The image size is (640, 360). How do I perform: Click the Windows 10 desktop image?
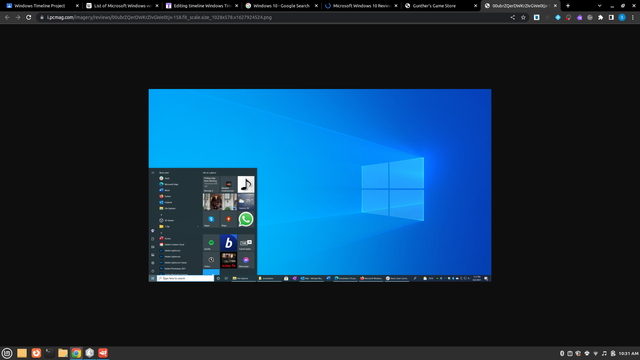pos(320,185)
